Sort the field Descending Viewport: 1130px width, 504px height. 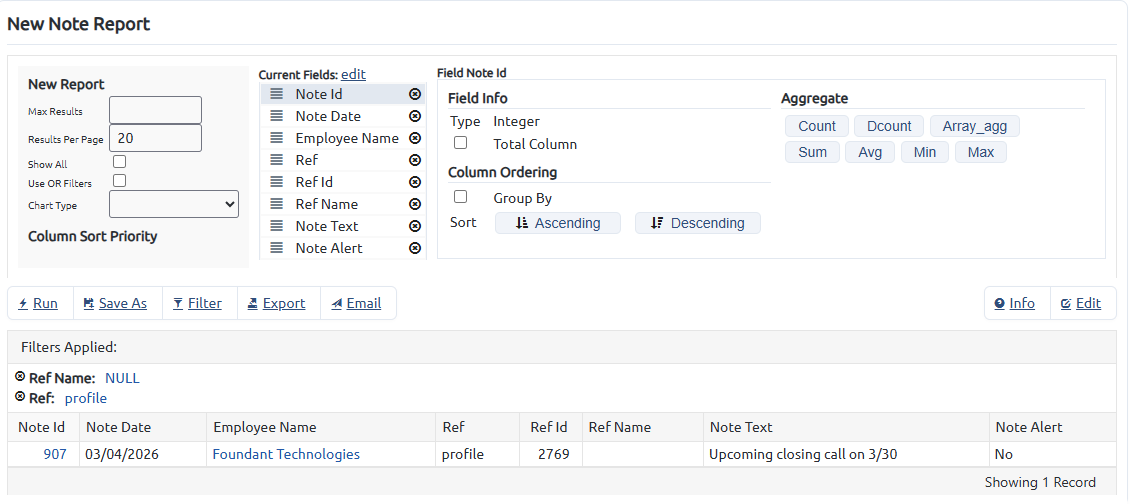point(698,223)
